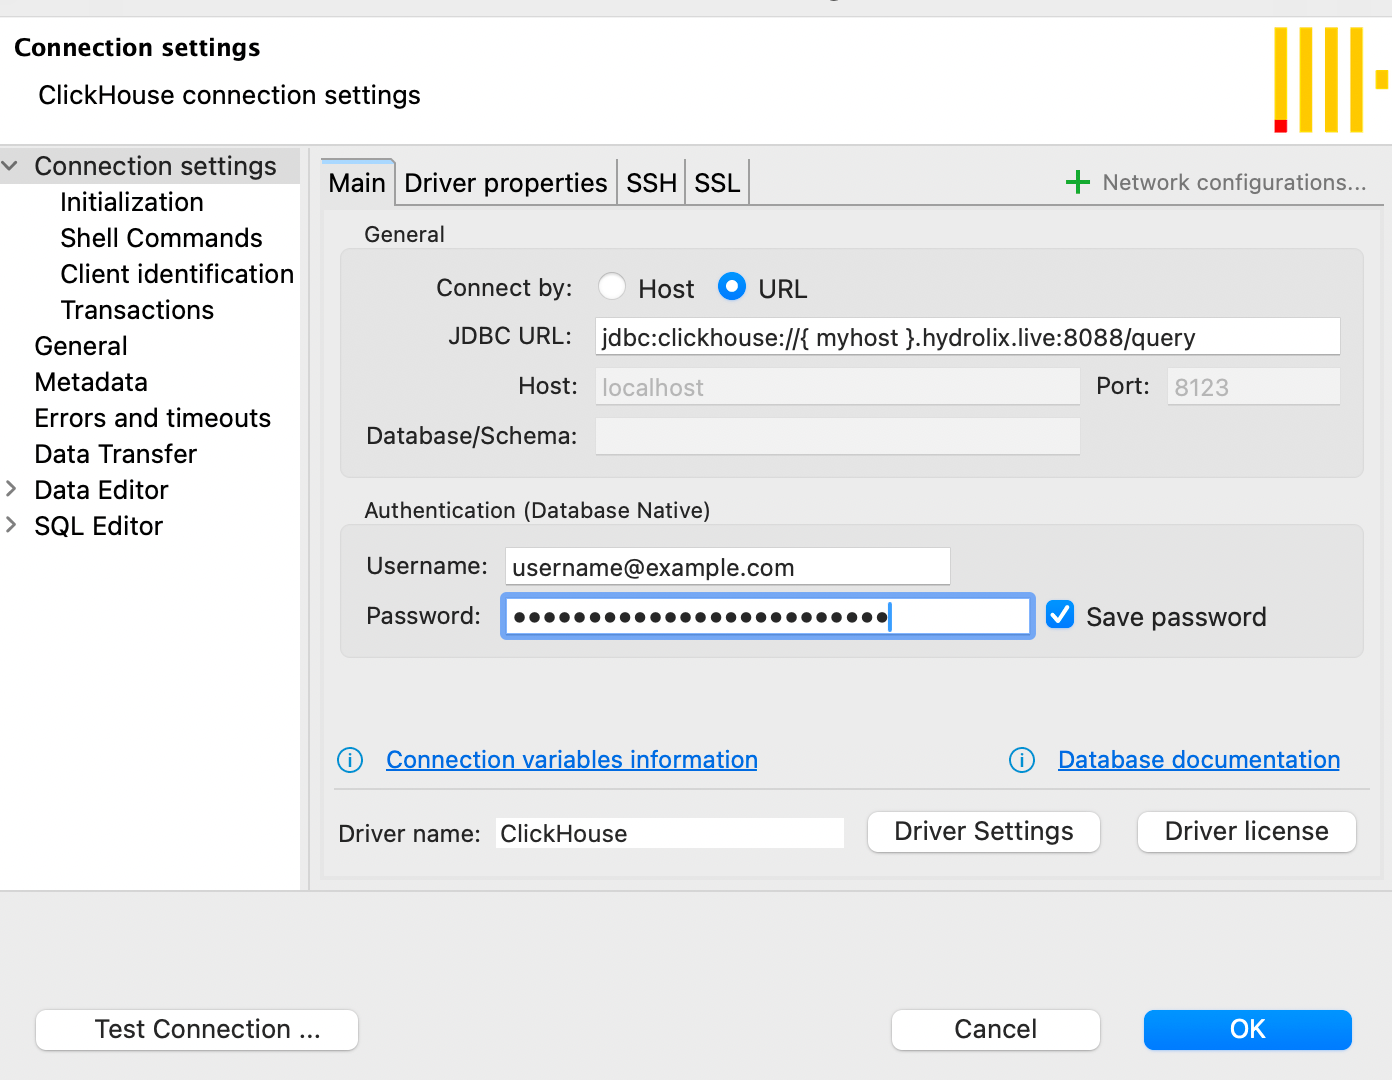Click the Username input field
Viewport: 1392px width, 1080px height.
coord(728,567)
